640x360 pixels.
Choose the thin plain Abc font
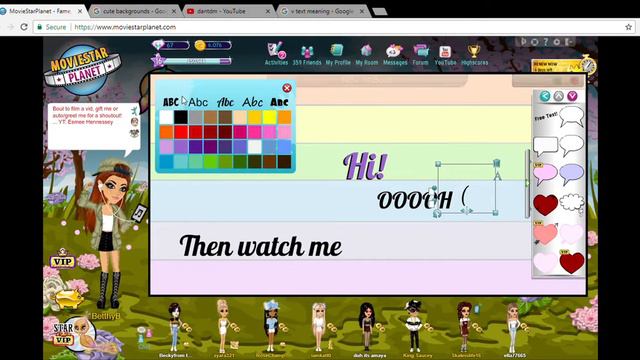pyautogui.click(x=198, y=102)
